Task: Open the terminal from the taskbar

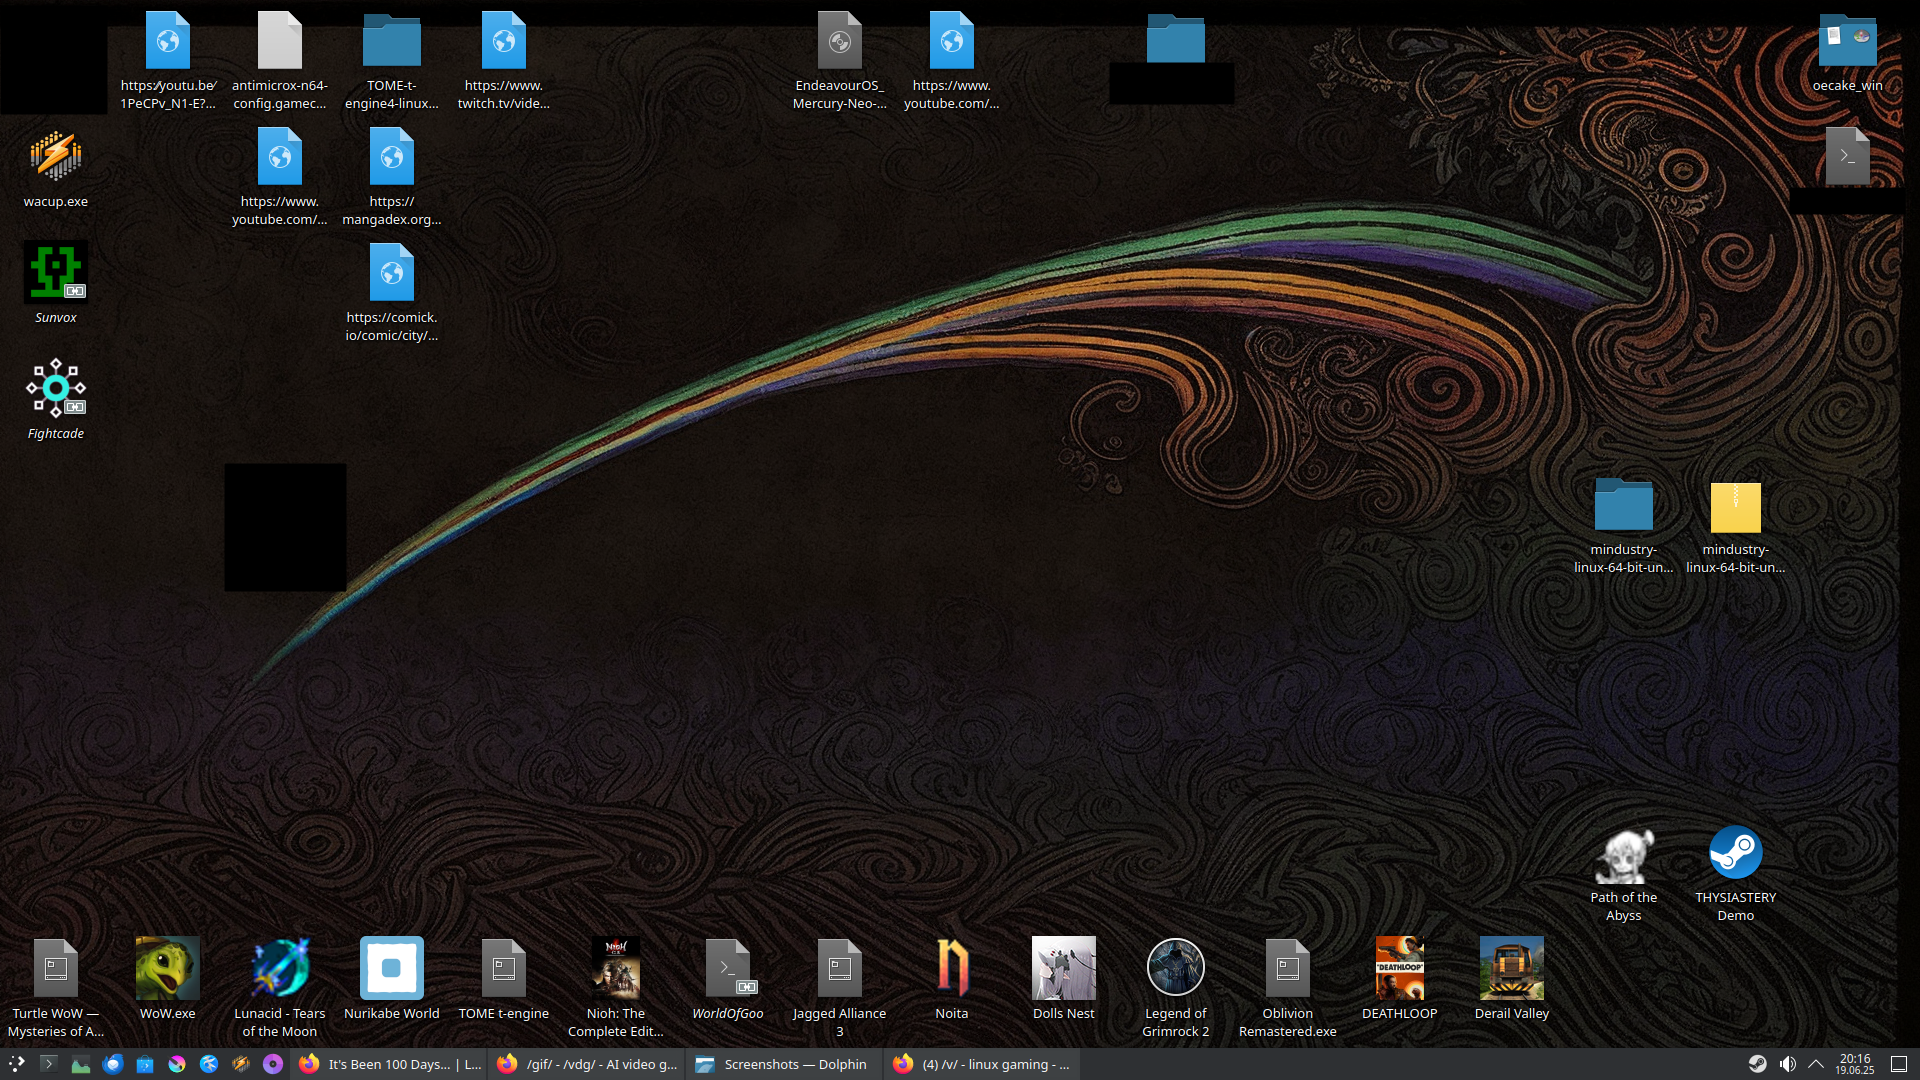Action: pyautogui.click(x=48, y=1064)
